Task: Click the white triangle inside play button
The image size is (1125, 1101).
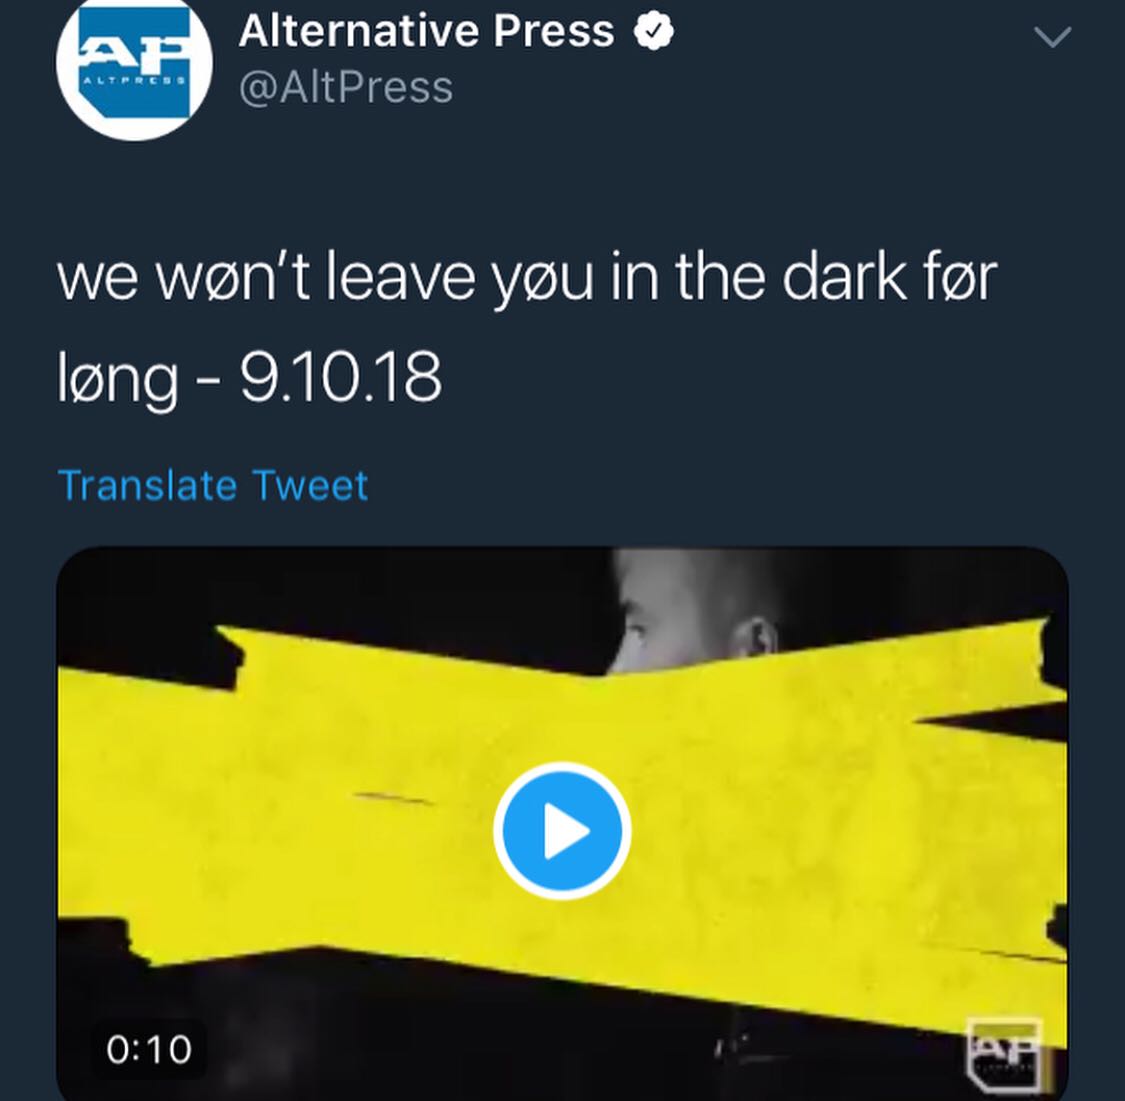Action: click(565, 831)
